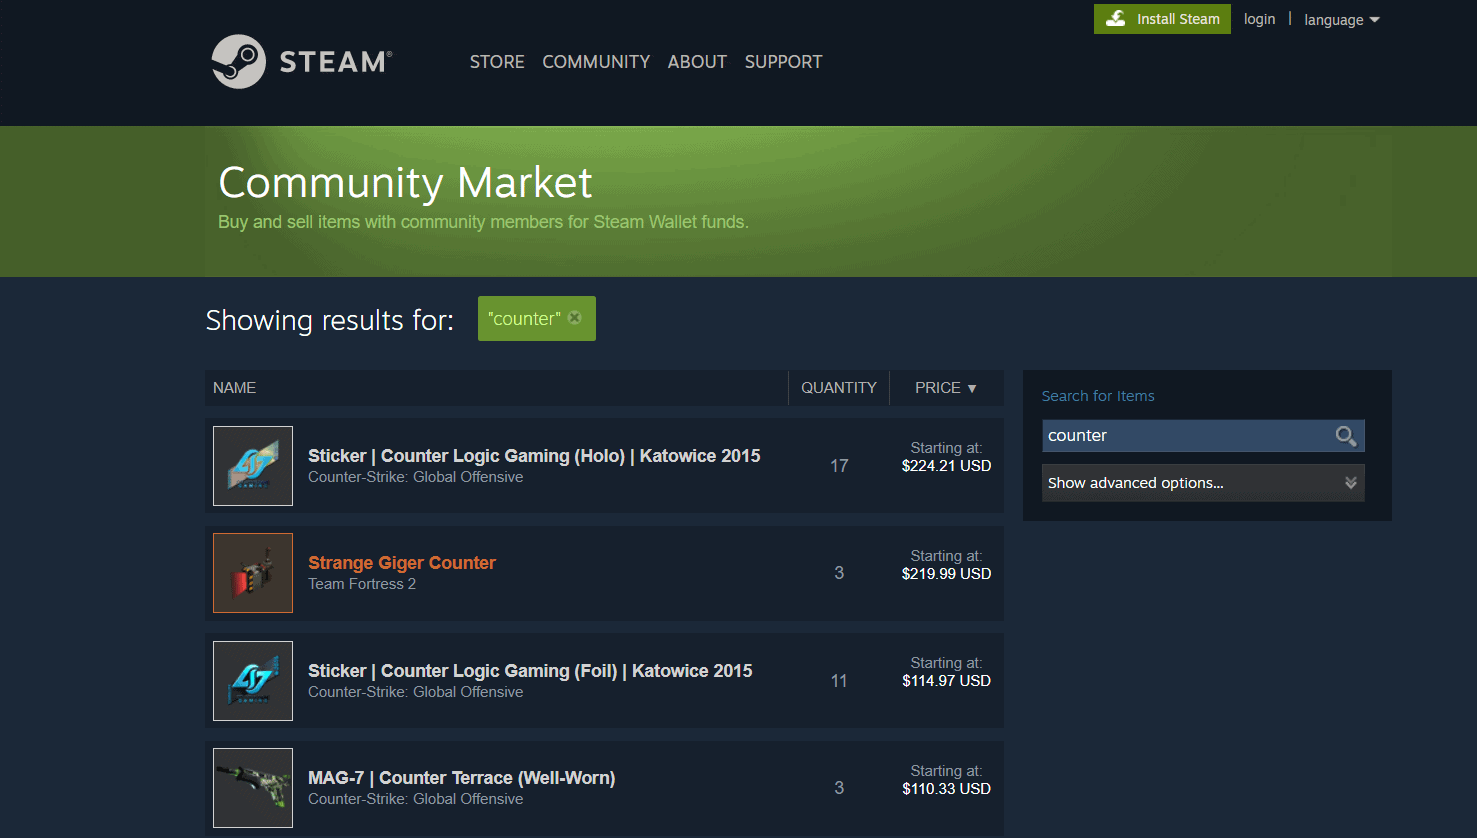This screenshot has width=1477, height=838.
Task: Click the "Search for Items" label
Action: point(1098,396)
